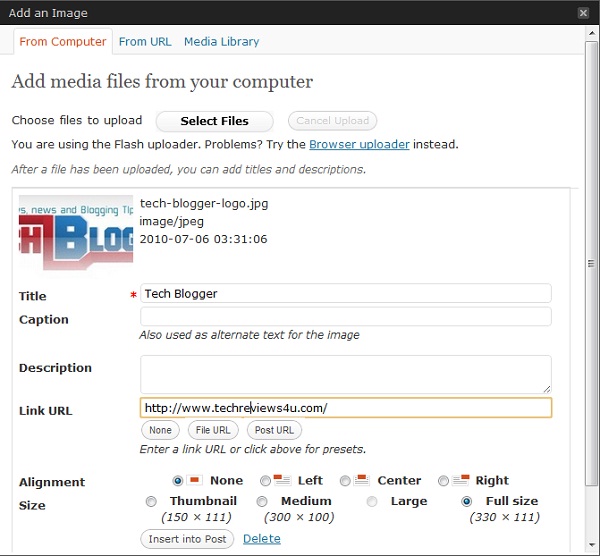Click the alignment None image icon
Viewport: 600px width, 556px height.
click(x=194, y=480)
